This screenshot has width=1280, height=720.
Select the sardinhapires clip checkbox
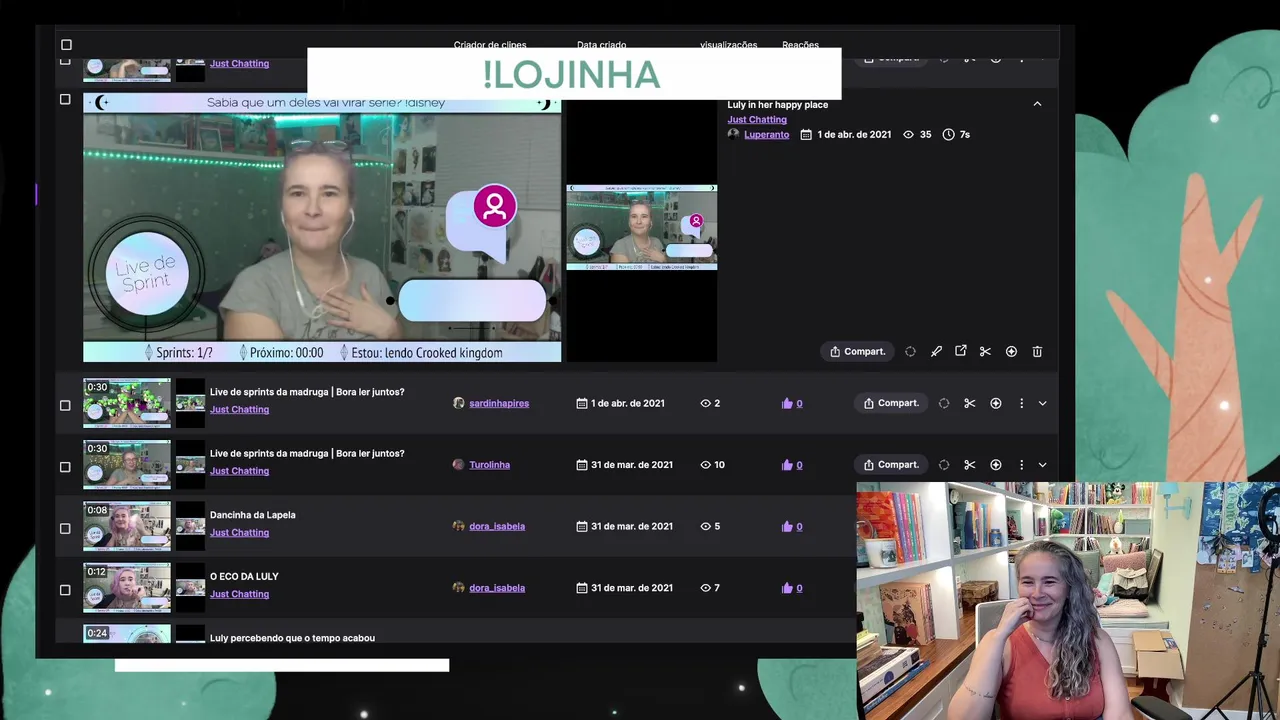[x=65, y=405]
